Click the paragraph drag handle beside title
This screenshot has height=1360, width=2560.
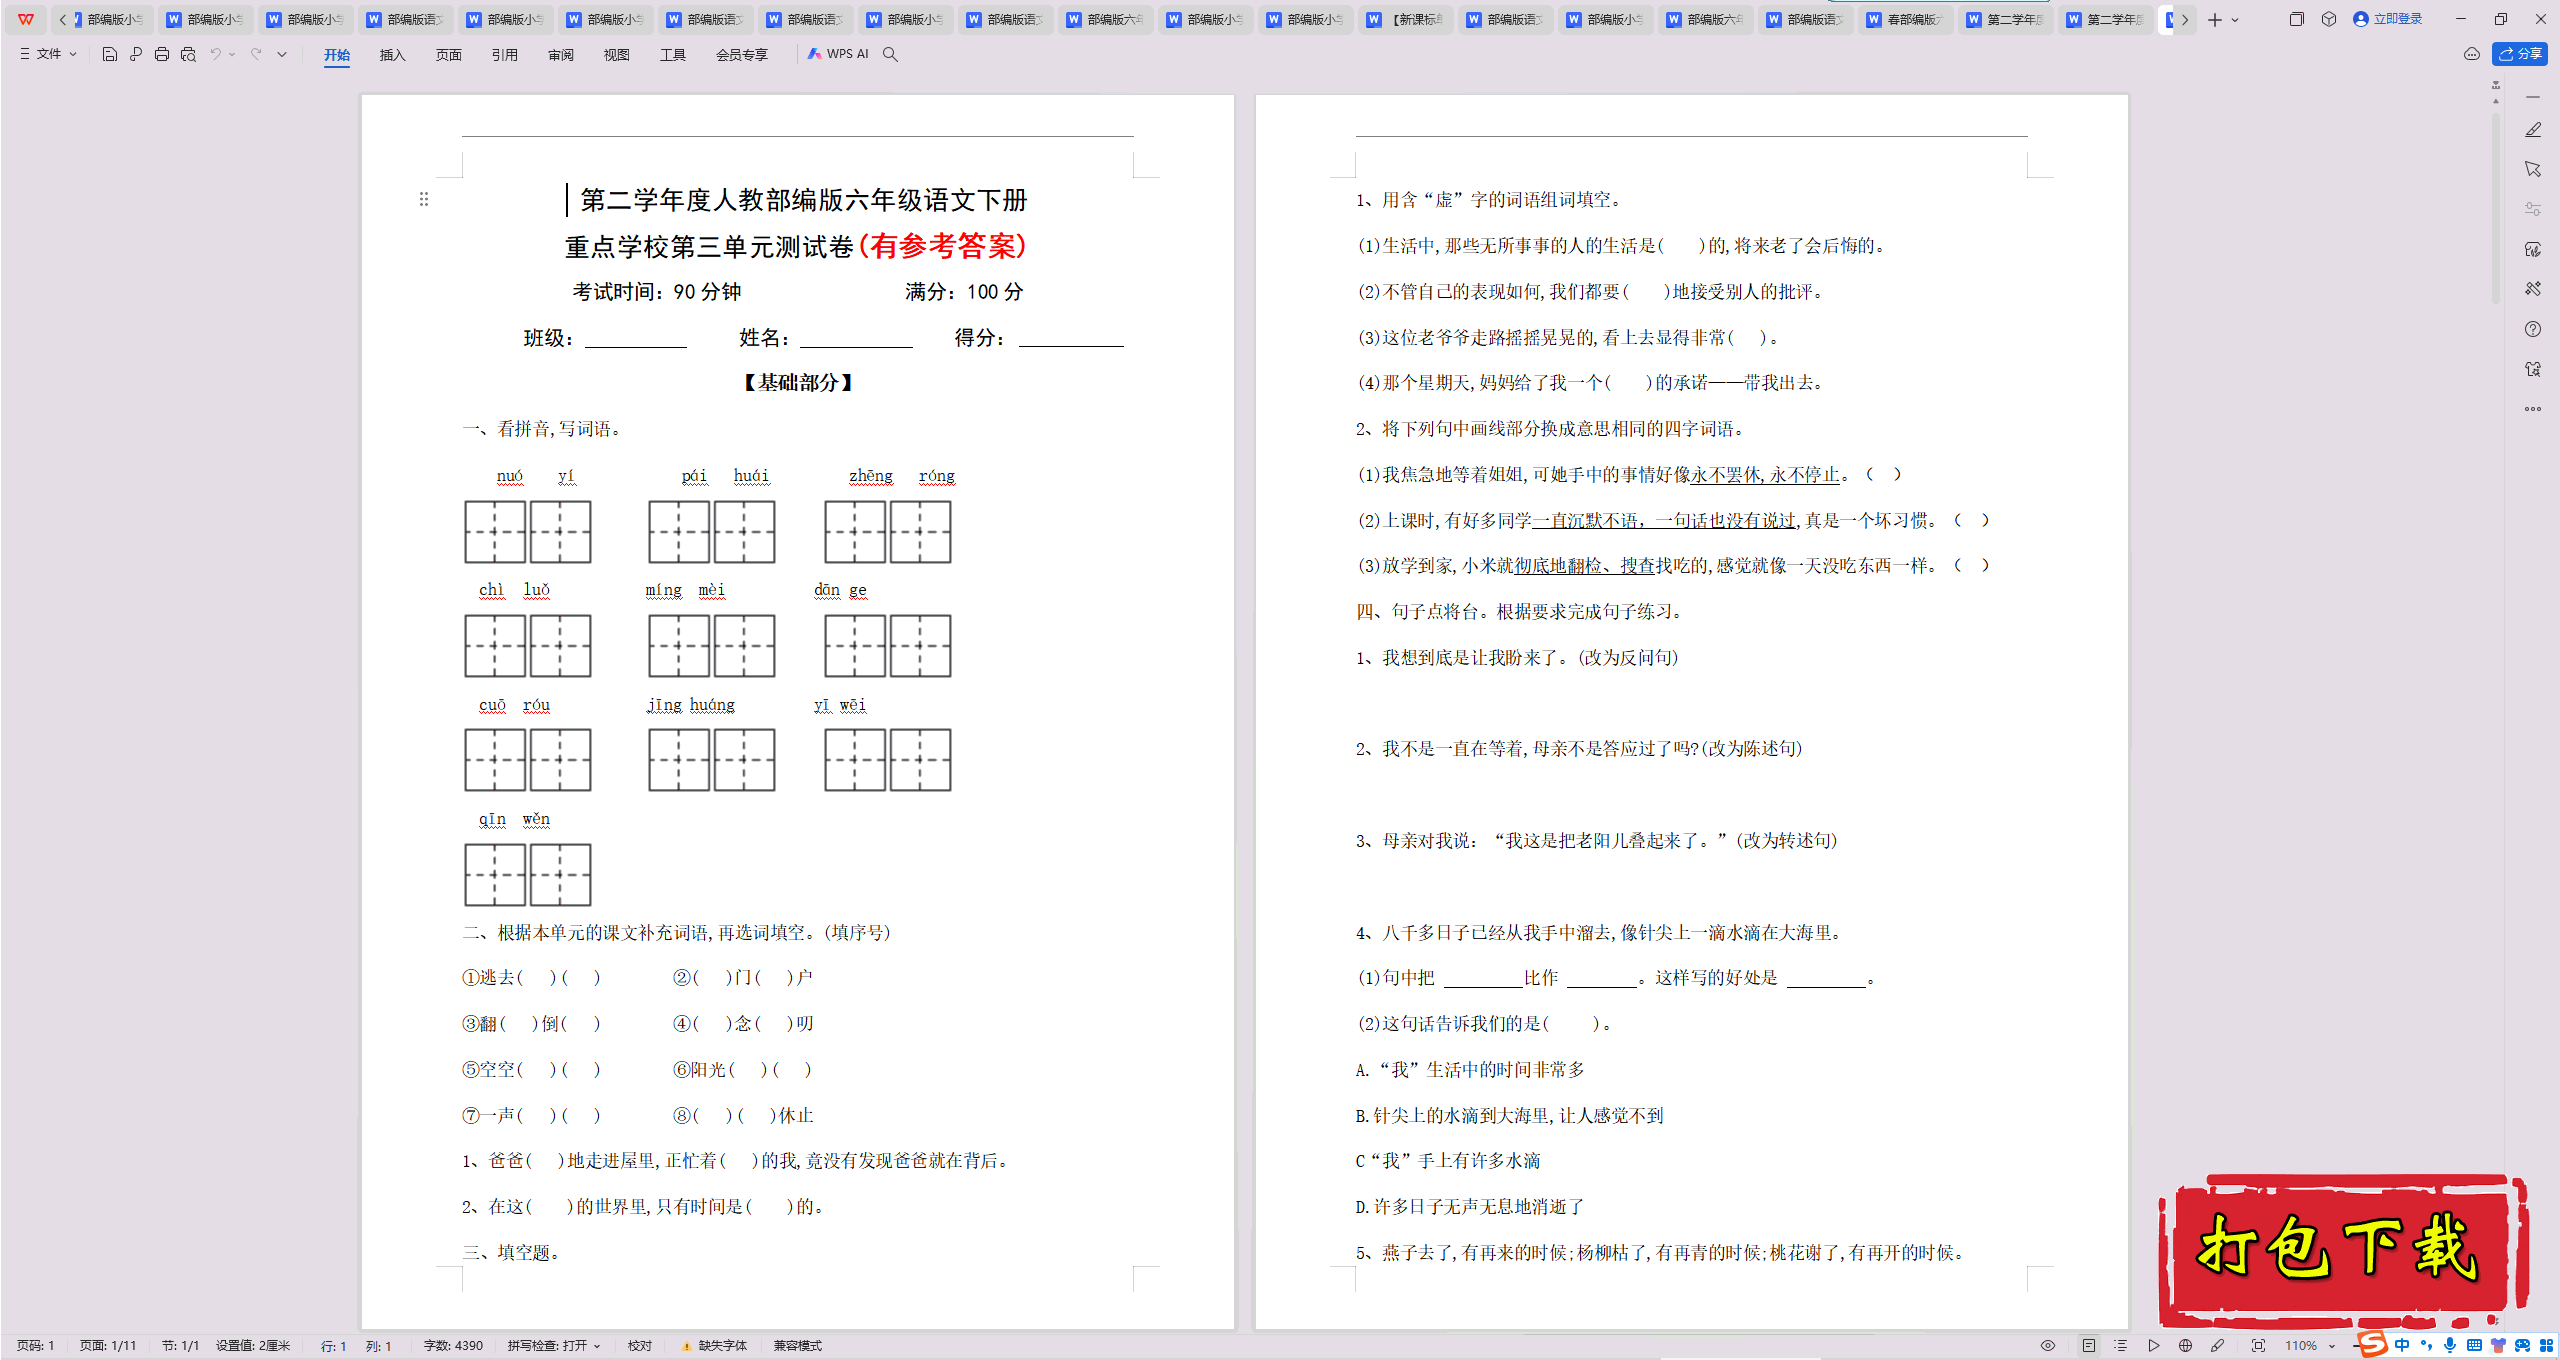tap(424, 199)
